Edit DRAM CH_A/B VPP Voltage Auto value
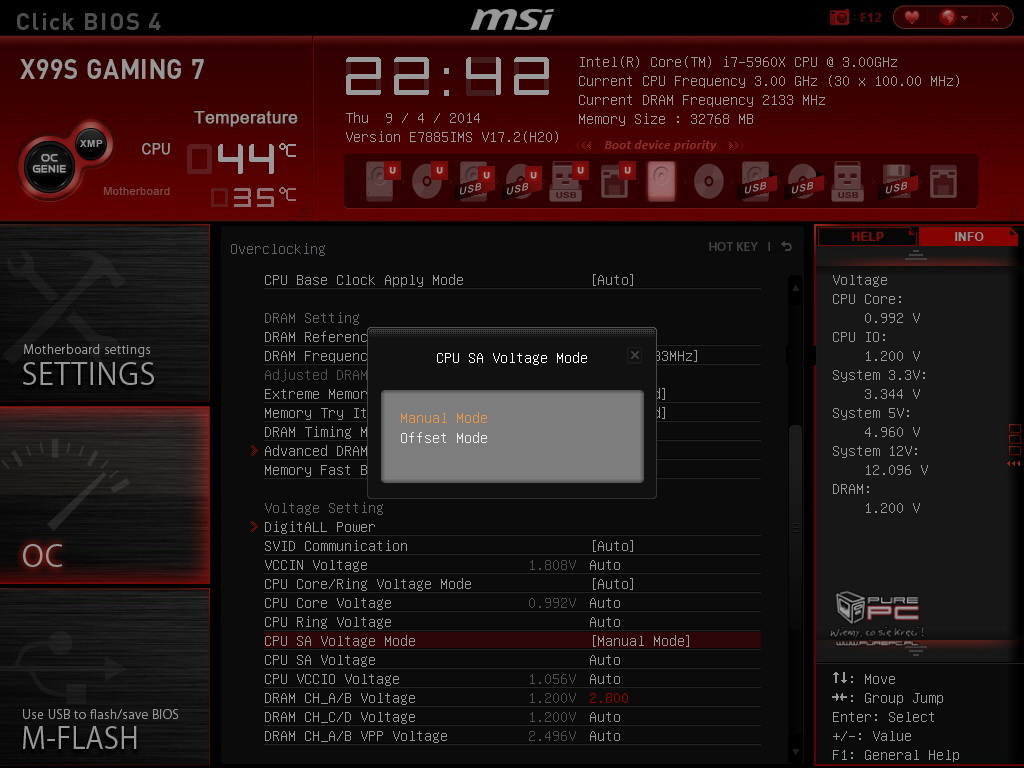1024x768 pixels. coord(605,736)
